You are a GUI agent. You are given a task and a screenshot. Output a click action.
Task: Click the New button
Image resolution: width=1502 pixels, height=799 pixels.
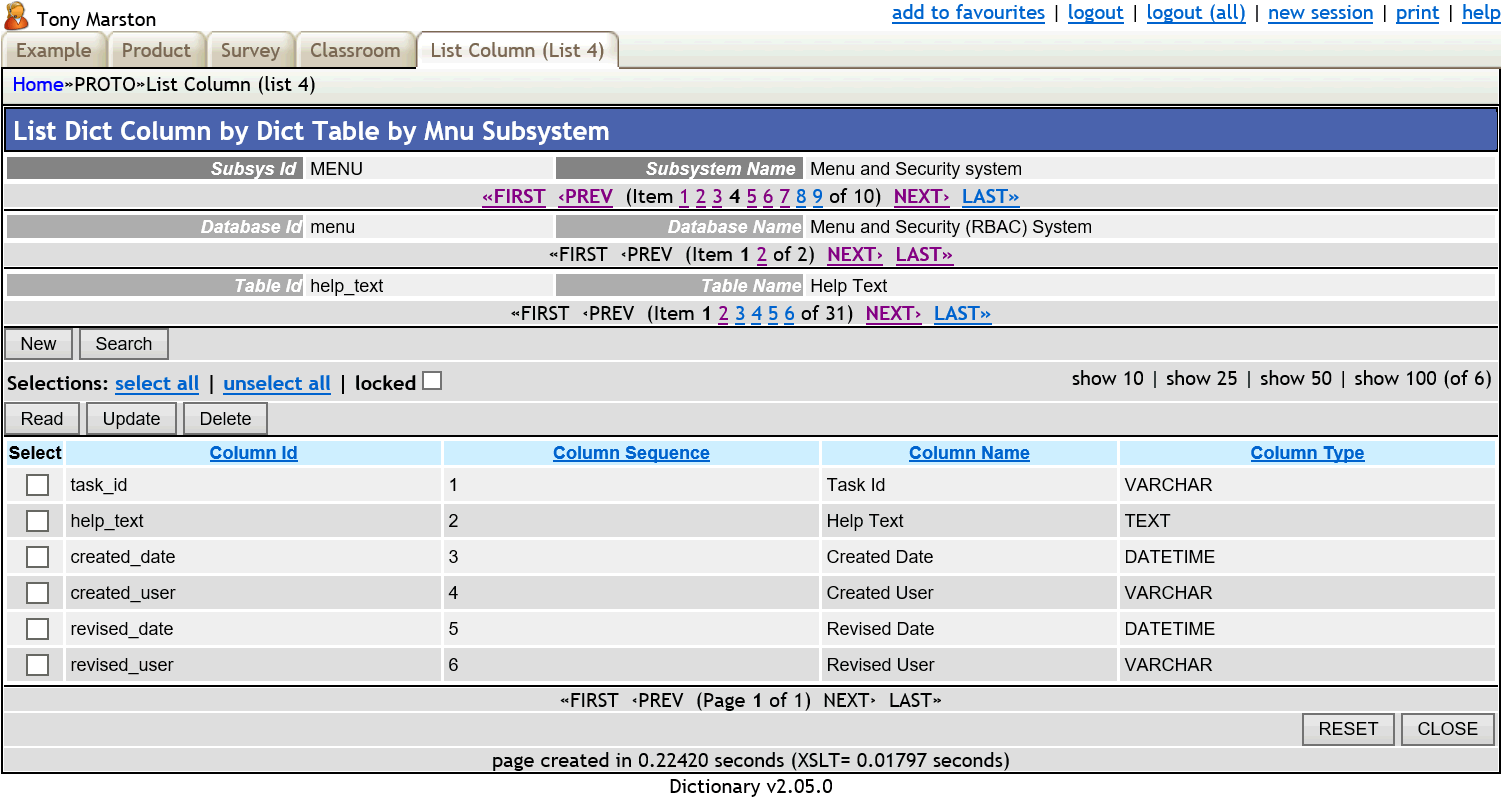38,343
